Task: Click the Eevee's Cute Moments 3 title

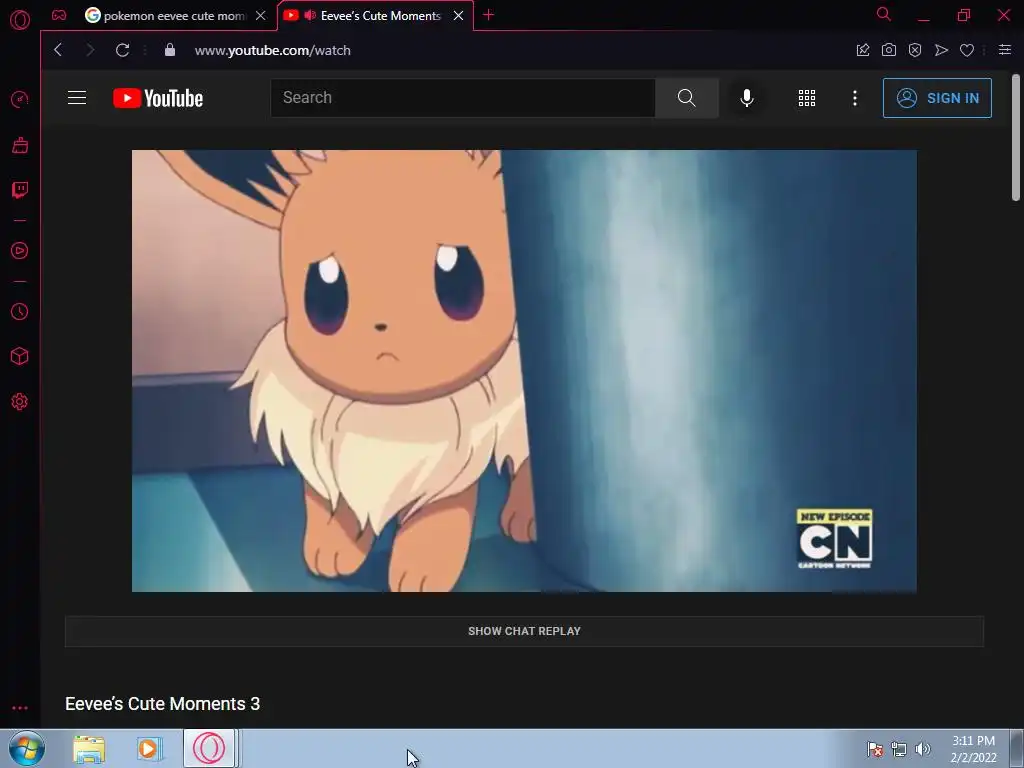Action: click(163, 704)
